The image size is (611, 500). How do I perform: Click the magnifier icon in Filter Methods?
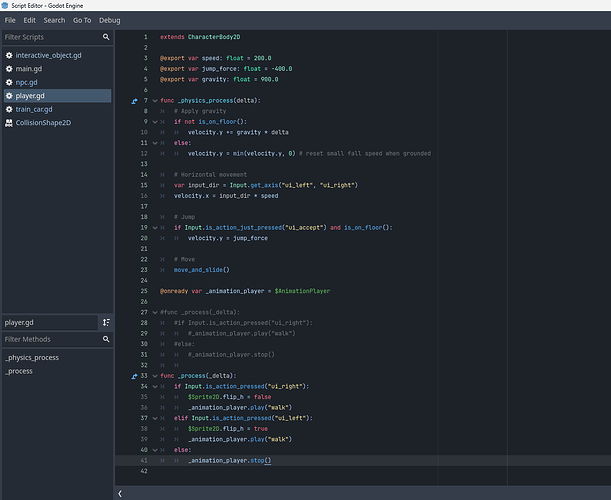point(106,340)
